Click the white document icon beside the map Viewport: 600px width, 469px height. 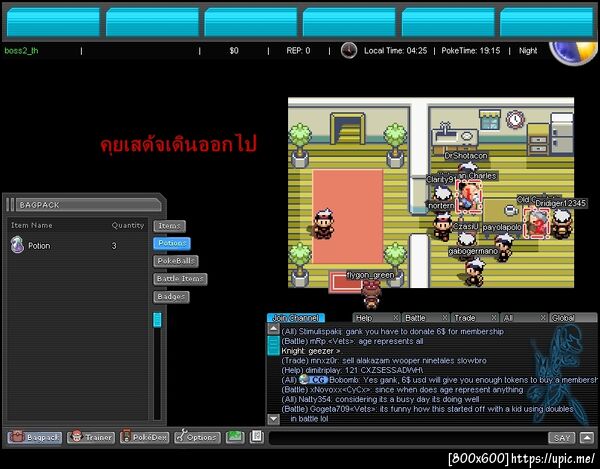[257, 436]
